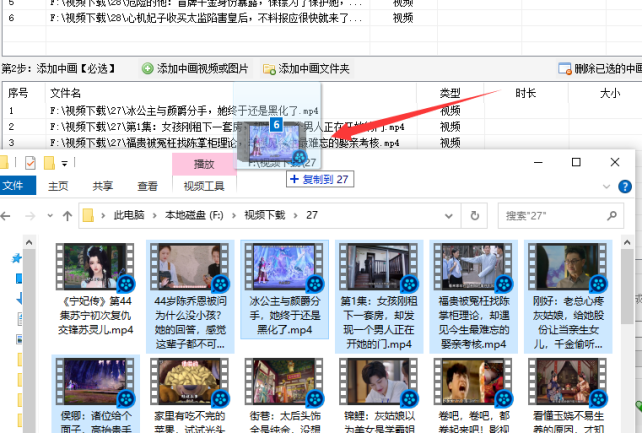Click 添加中画文件夹 button

pos(307,68)
